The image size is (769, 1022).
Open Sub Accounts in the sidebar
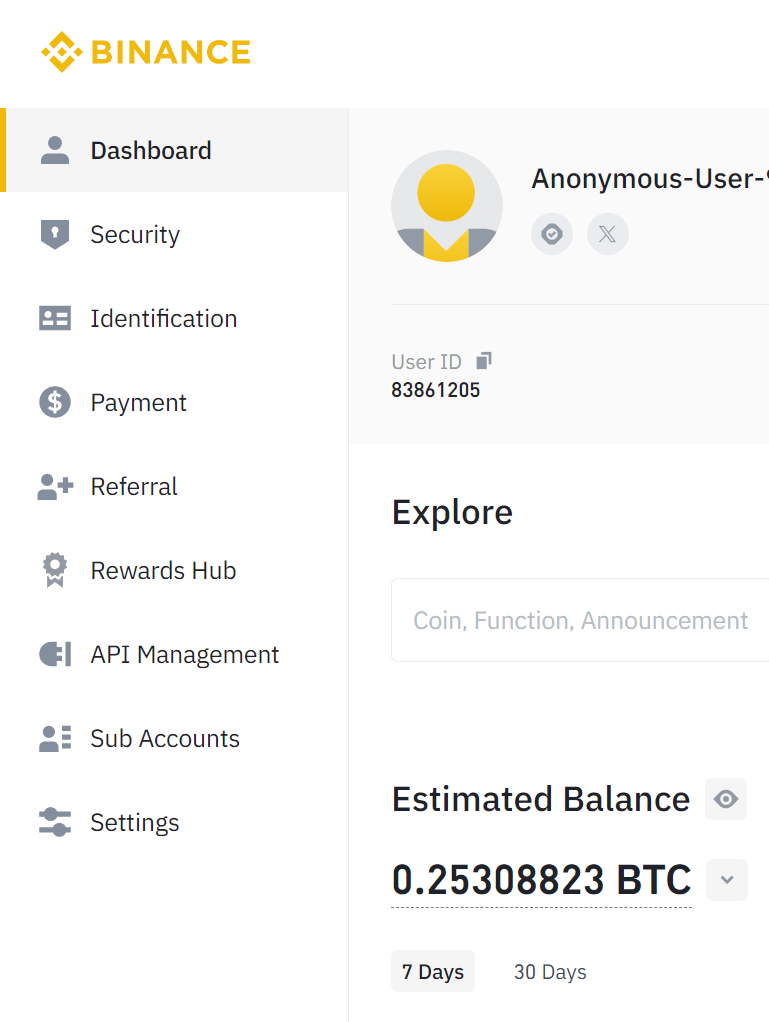point(174,738)
